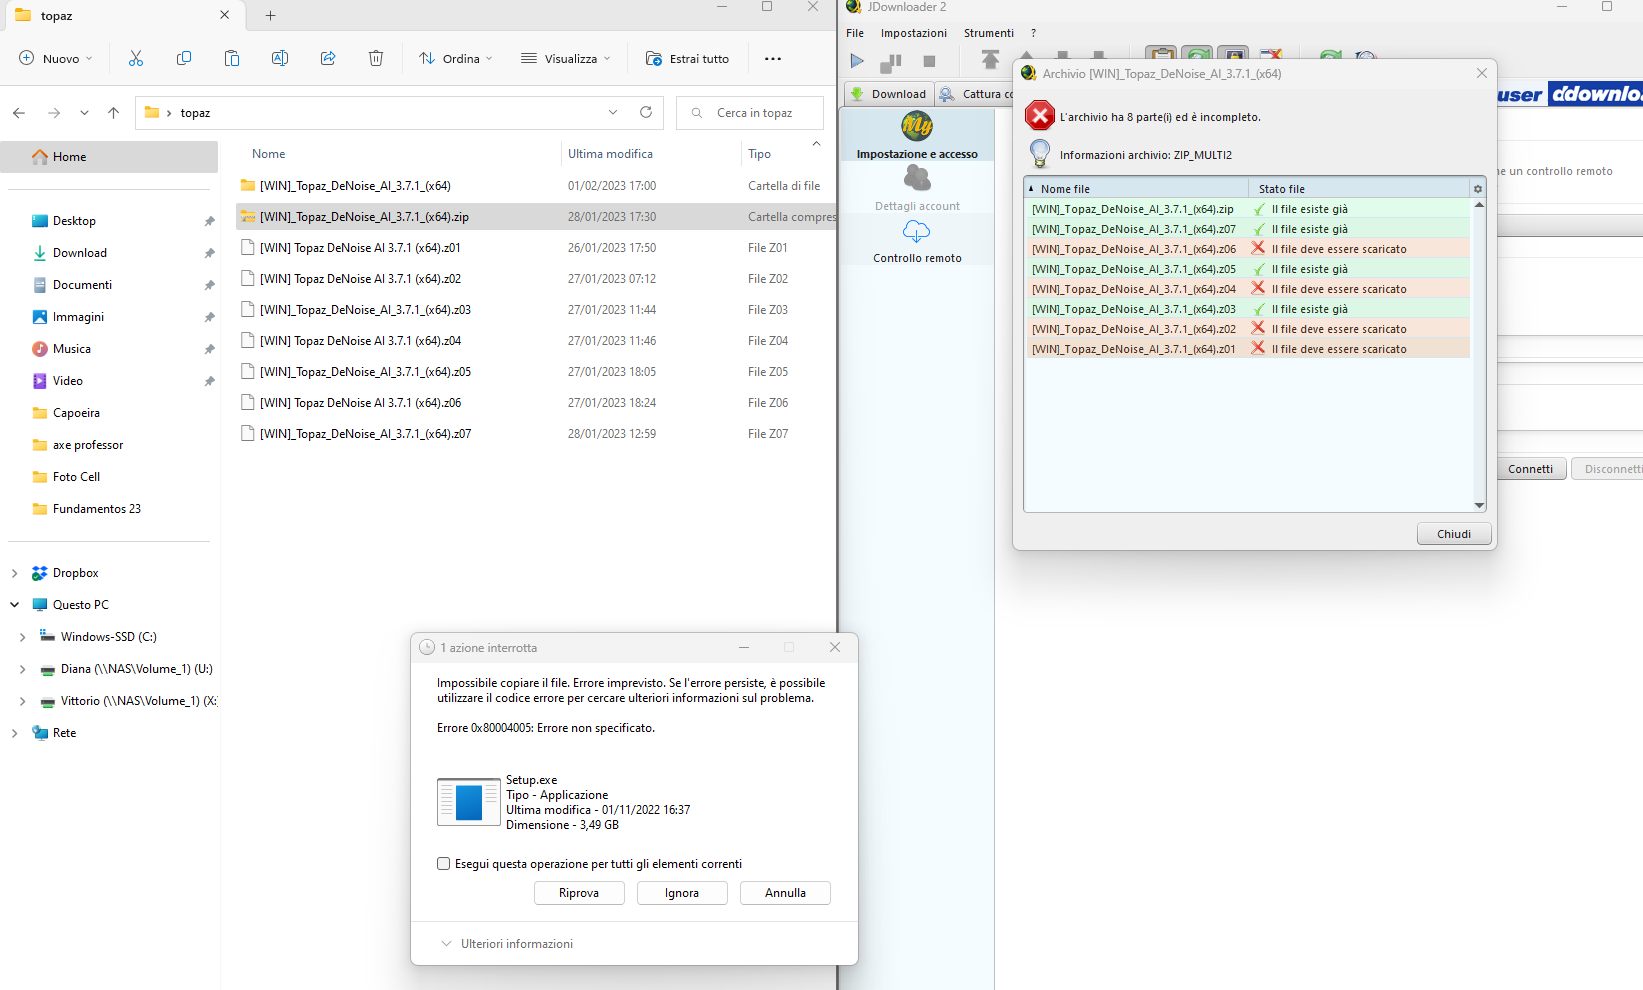The width and height of the screenshot is (1643, 990).
Task: Open JDownloader Strumenti menu
Action: 988,33
